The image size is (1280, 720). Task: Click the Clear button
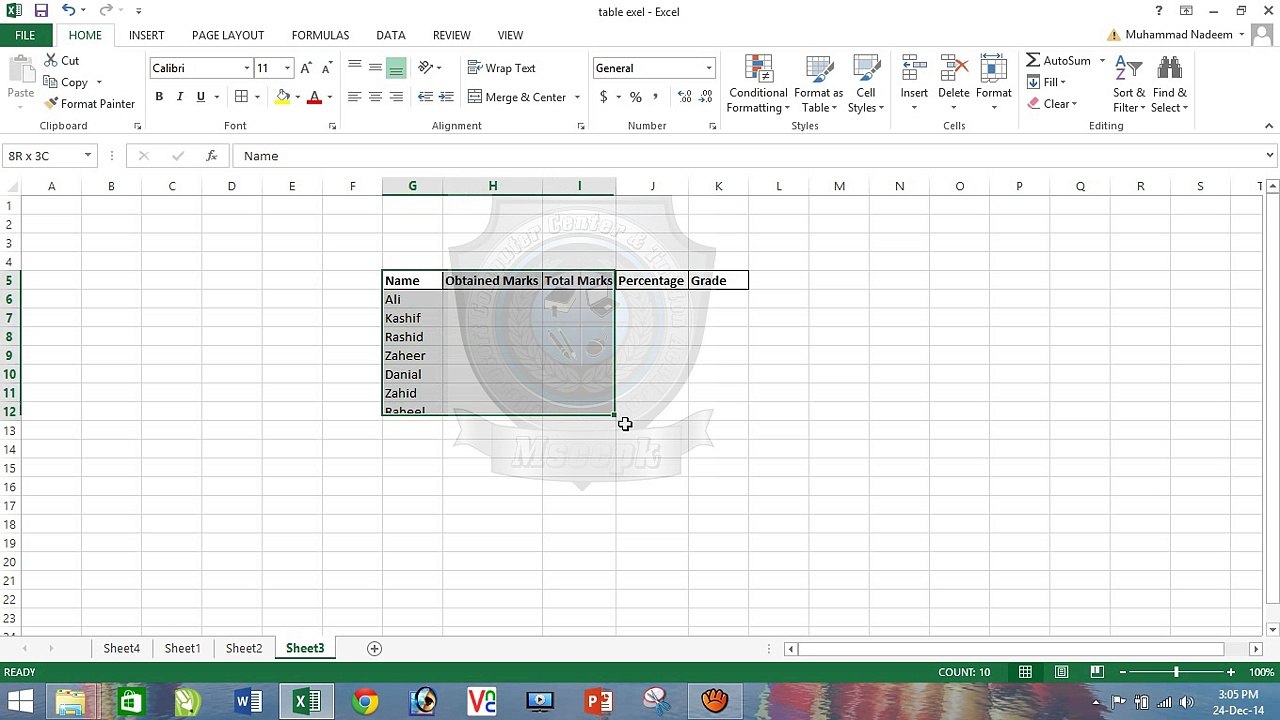[1052, 104]
